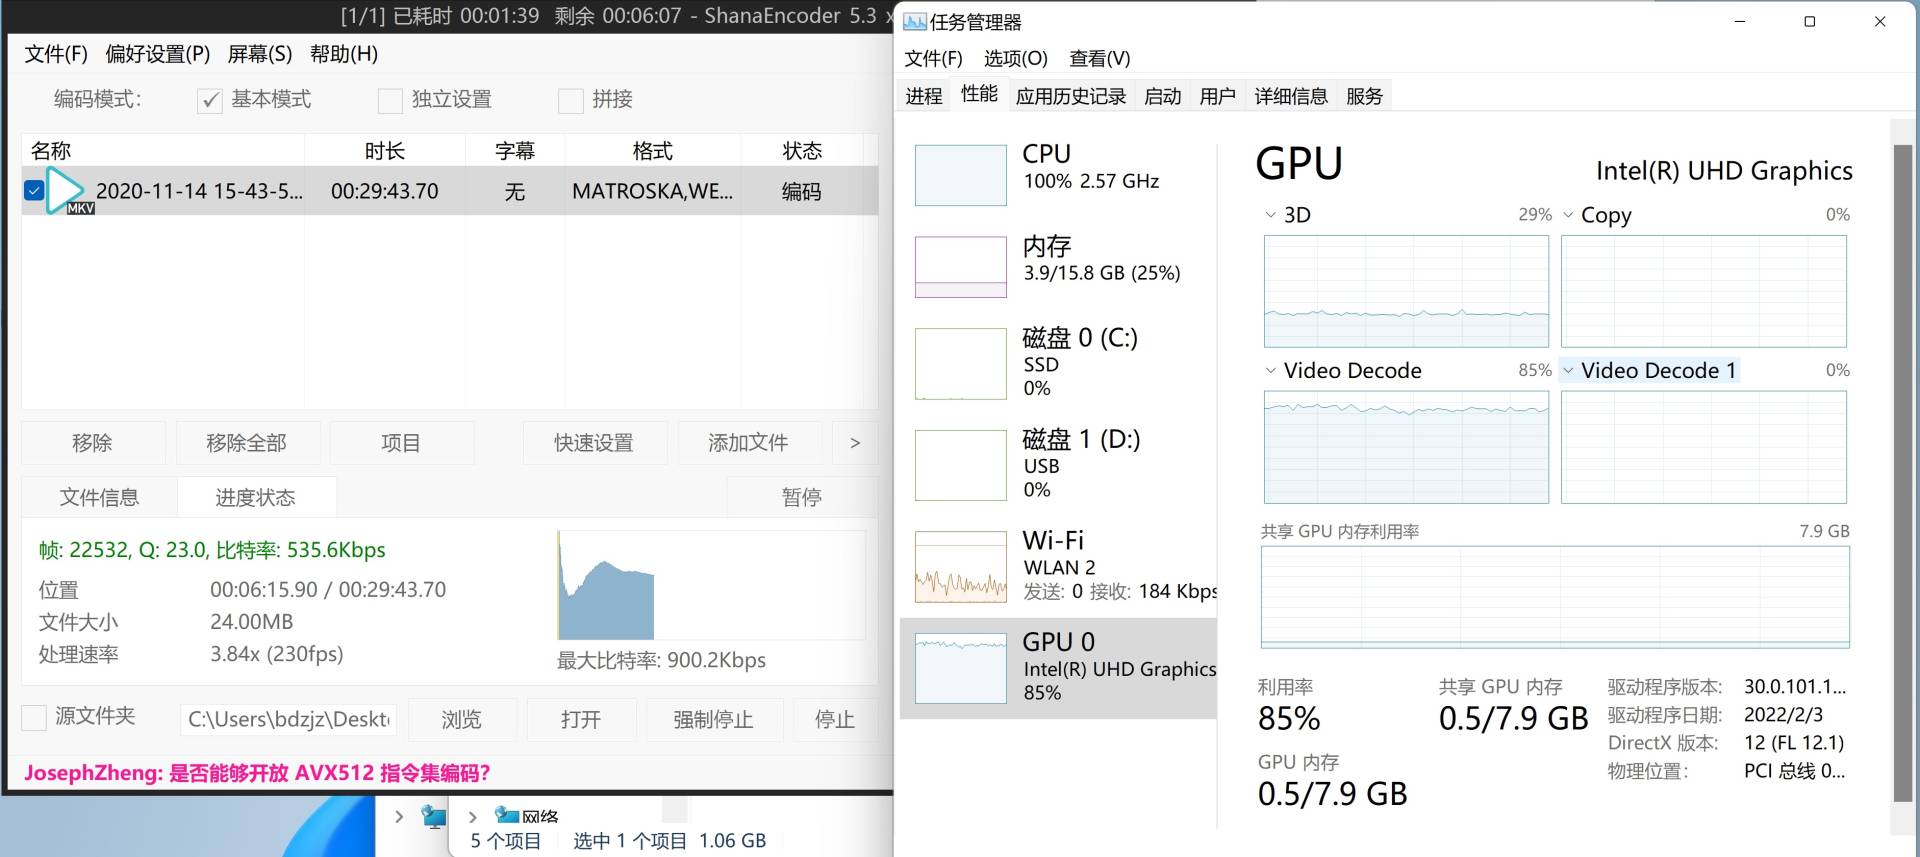The height and width of the screenshot is (857, 1920).
Task: Click the Task Manager vertical scrollbar
Action: click(1902, 470)
